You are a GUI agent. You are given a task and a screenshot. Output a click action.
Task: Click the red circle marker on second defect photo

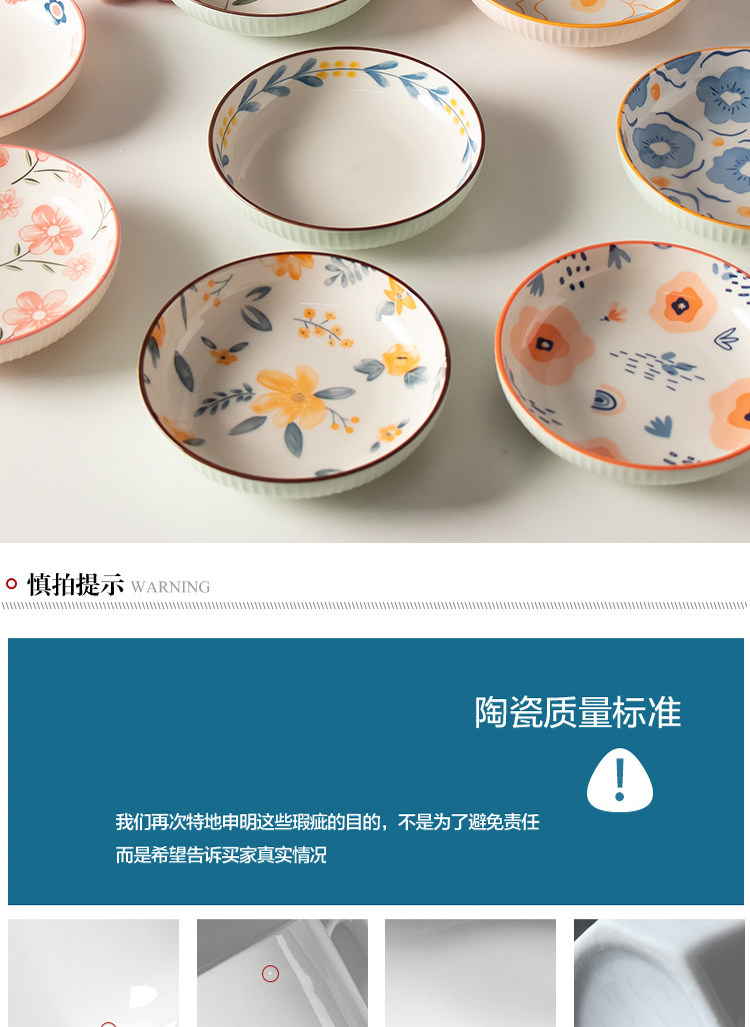271,974
